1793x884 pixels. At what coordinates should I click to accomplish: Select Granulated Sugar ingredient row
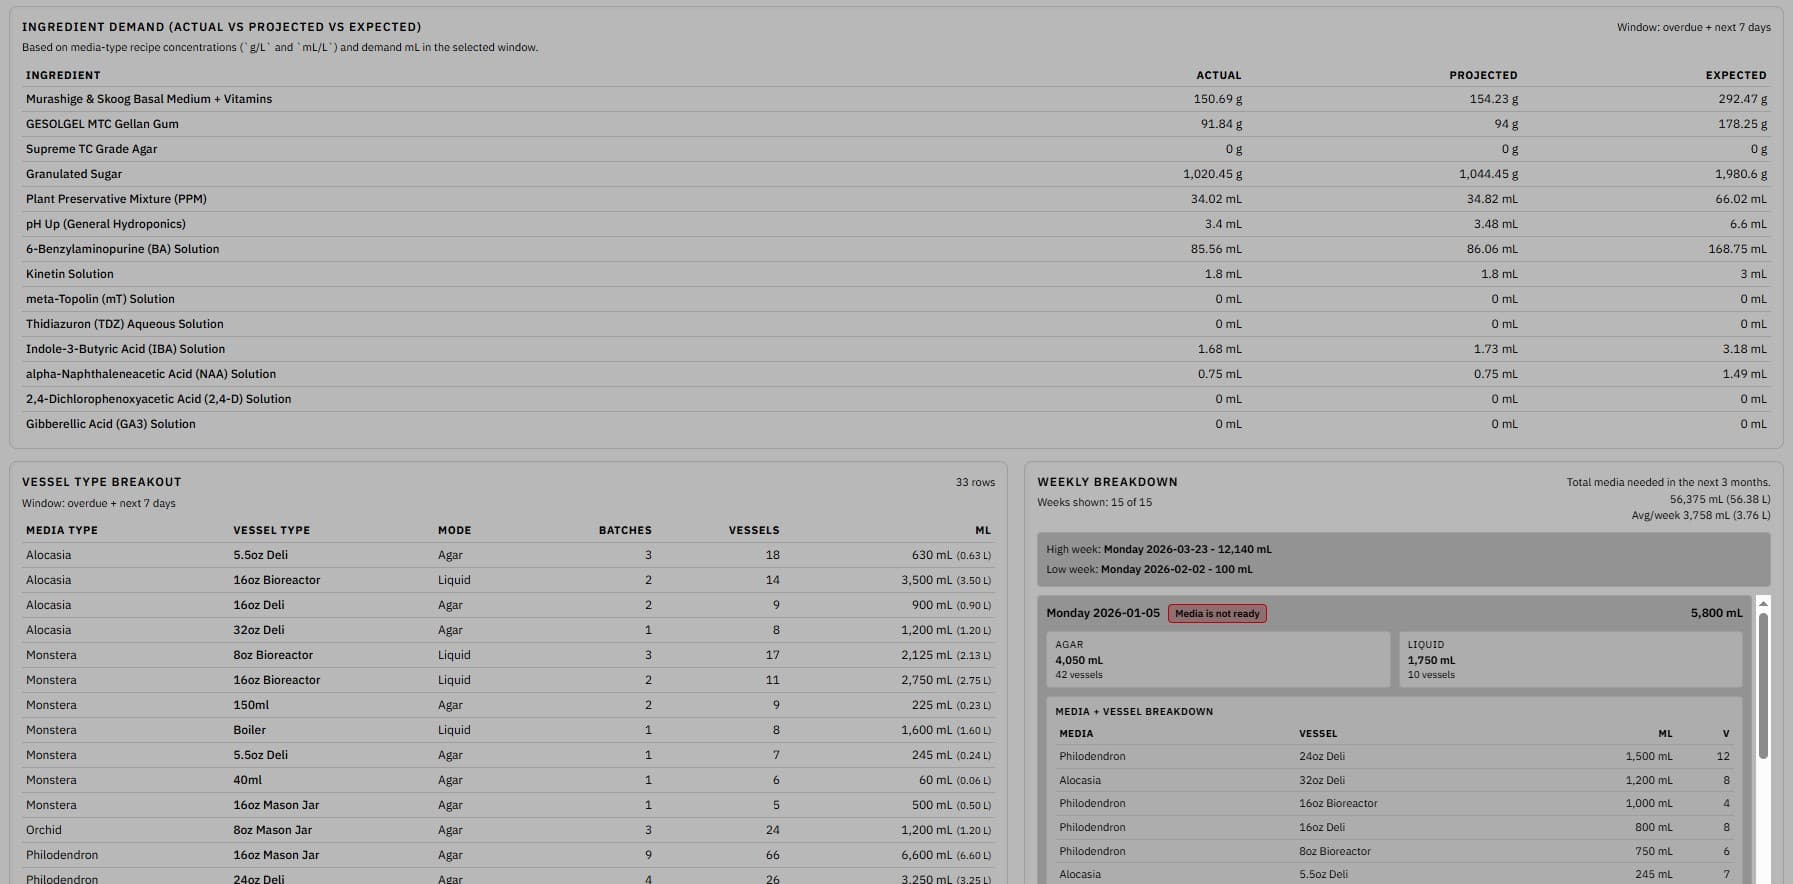pos(896,174)
